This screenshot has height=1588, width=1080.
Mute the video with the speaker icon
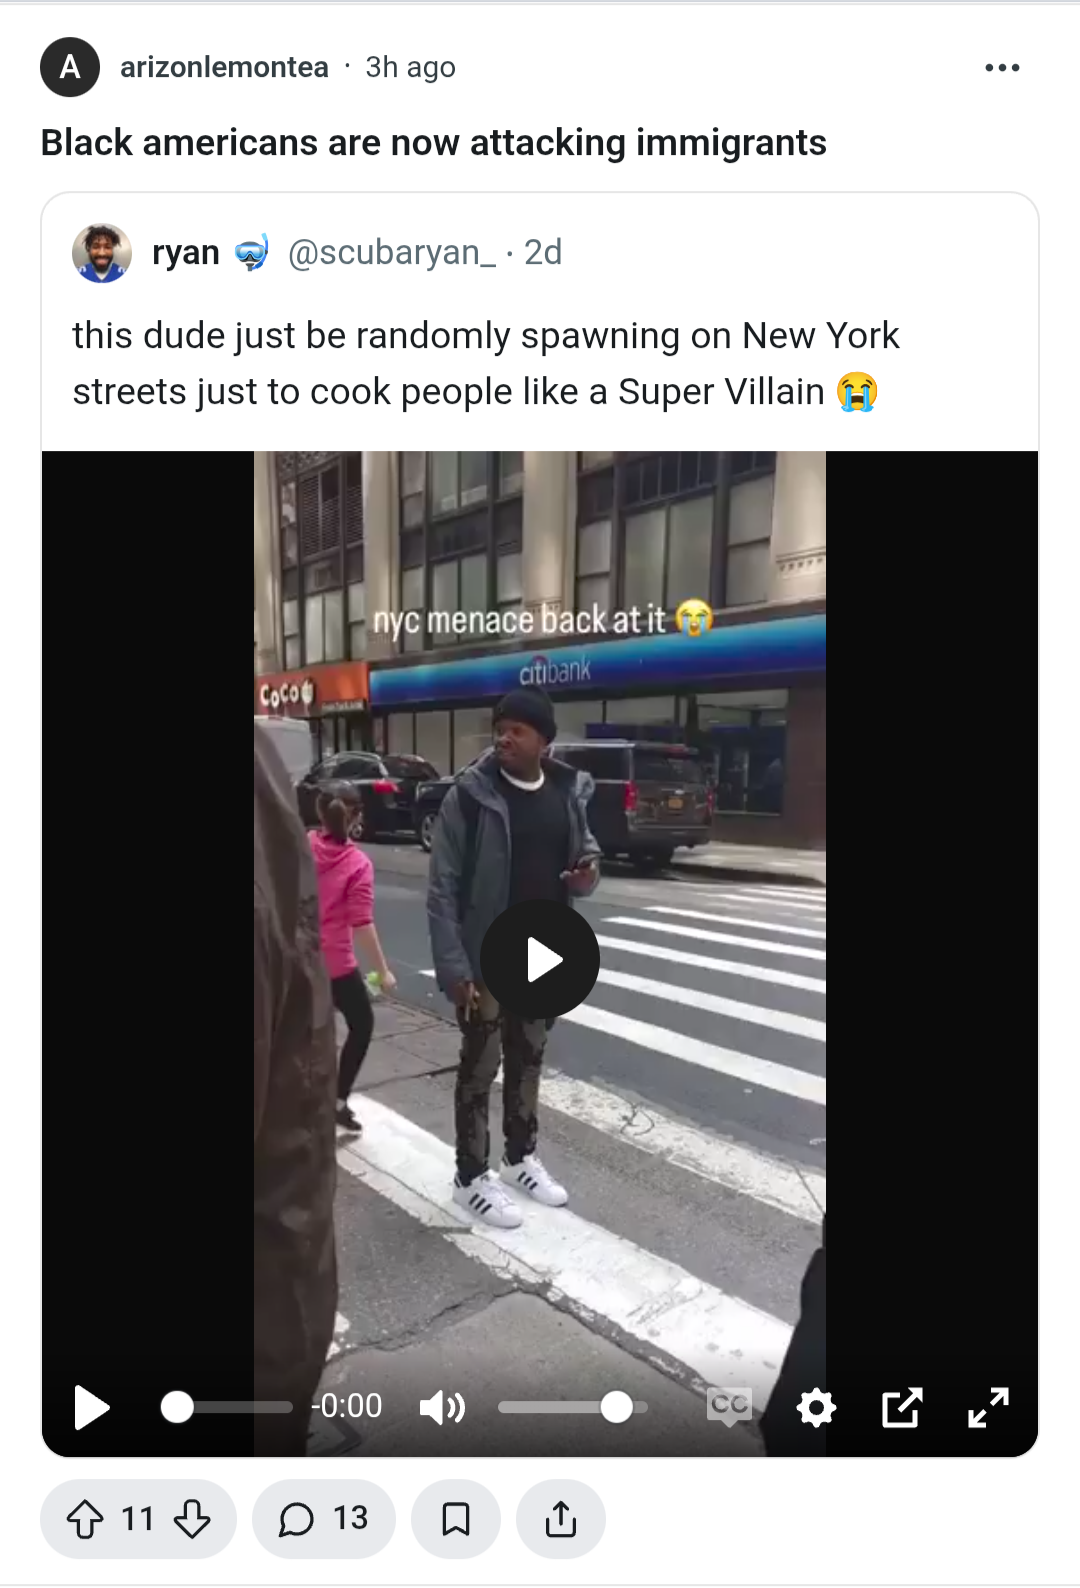[442, 1407]
